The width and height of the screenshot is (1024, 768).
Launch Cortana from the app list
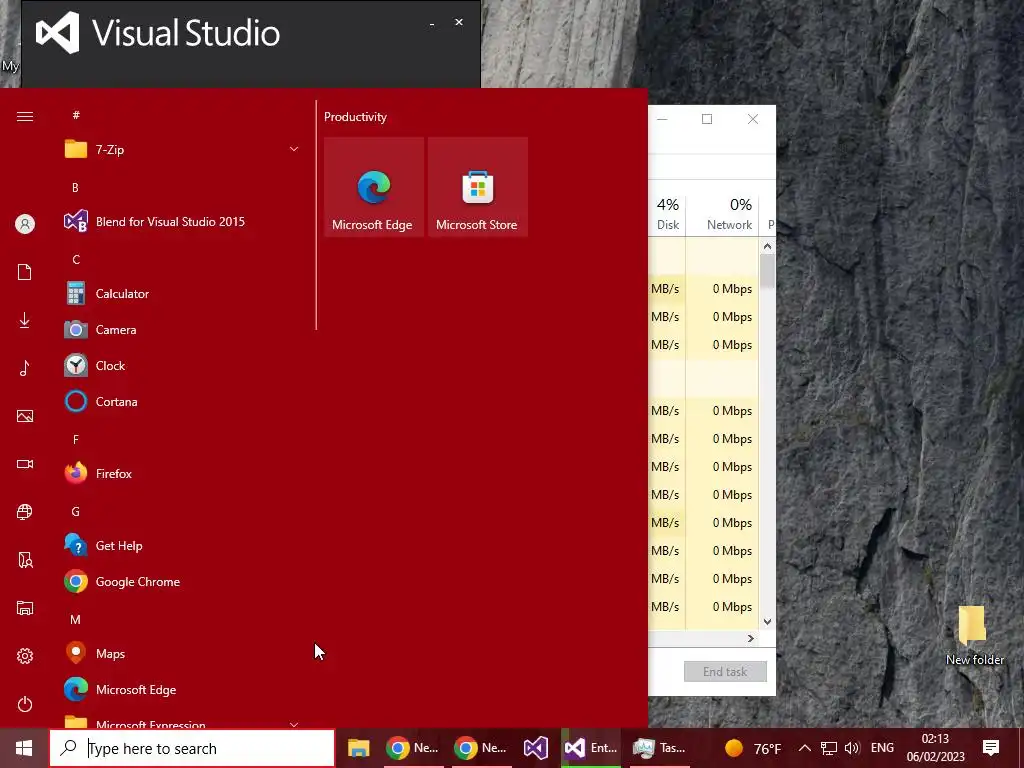pyautogui.click(x=184, y=402)
